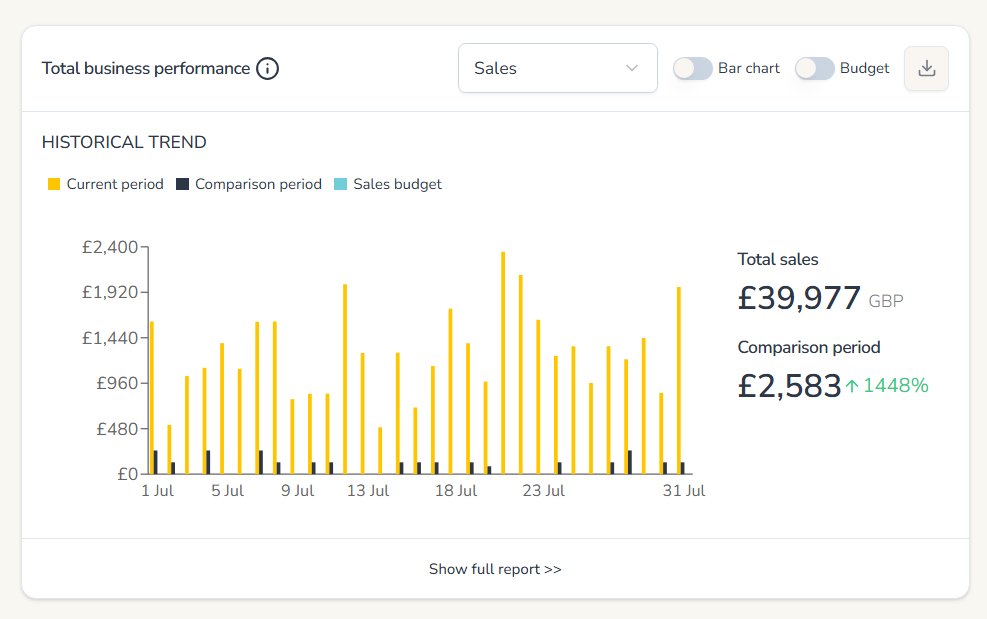This screenshot has height=619, width=987.
Task: Toggle Budget overlay off
Action: (813, 68)
